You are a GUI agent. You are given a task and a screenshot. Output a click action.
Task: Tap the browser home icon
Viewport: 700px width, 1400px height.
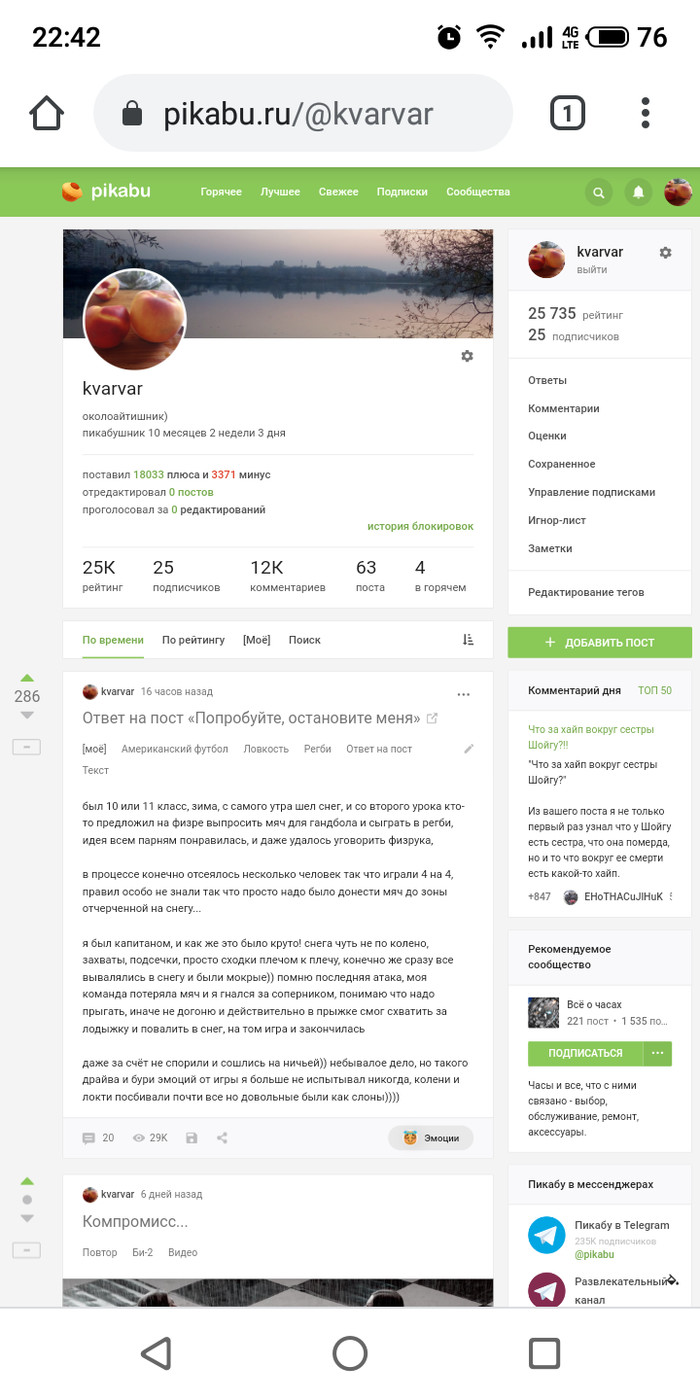[47, 114]
